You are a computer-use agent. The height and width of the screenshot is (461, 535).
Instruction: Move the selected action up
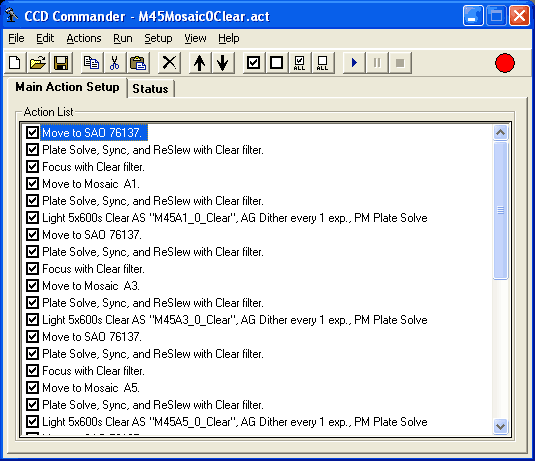pyautogui.click(x=200, y=63)
